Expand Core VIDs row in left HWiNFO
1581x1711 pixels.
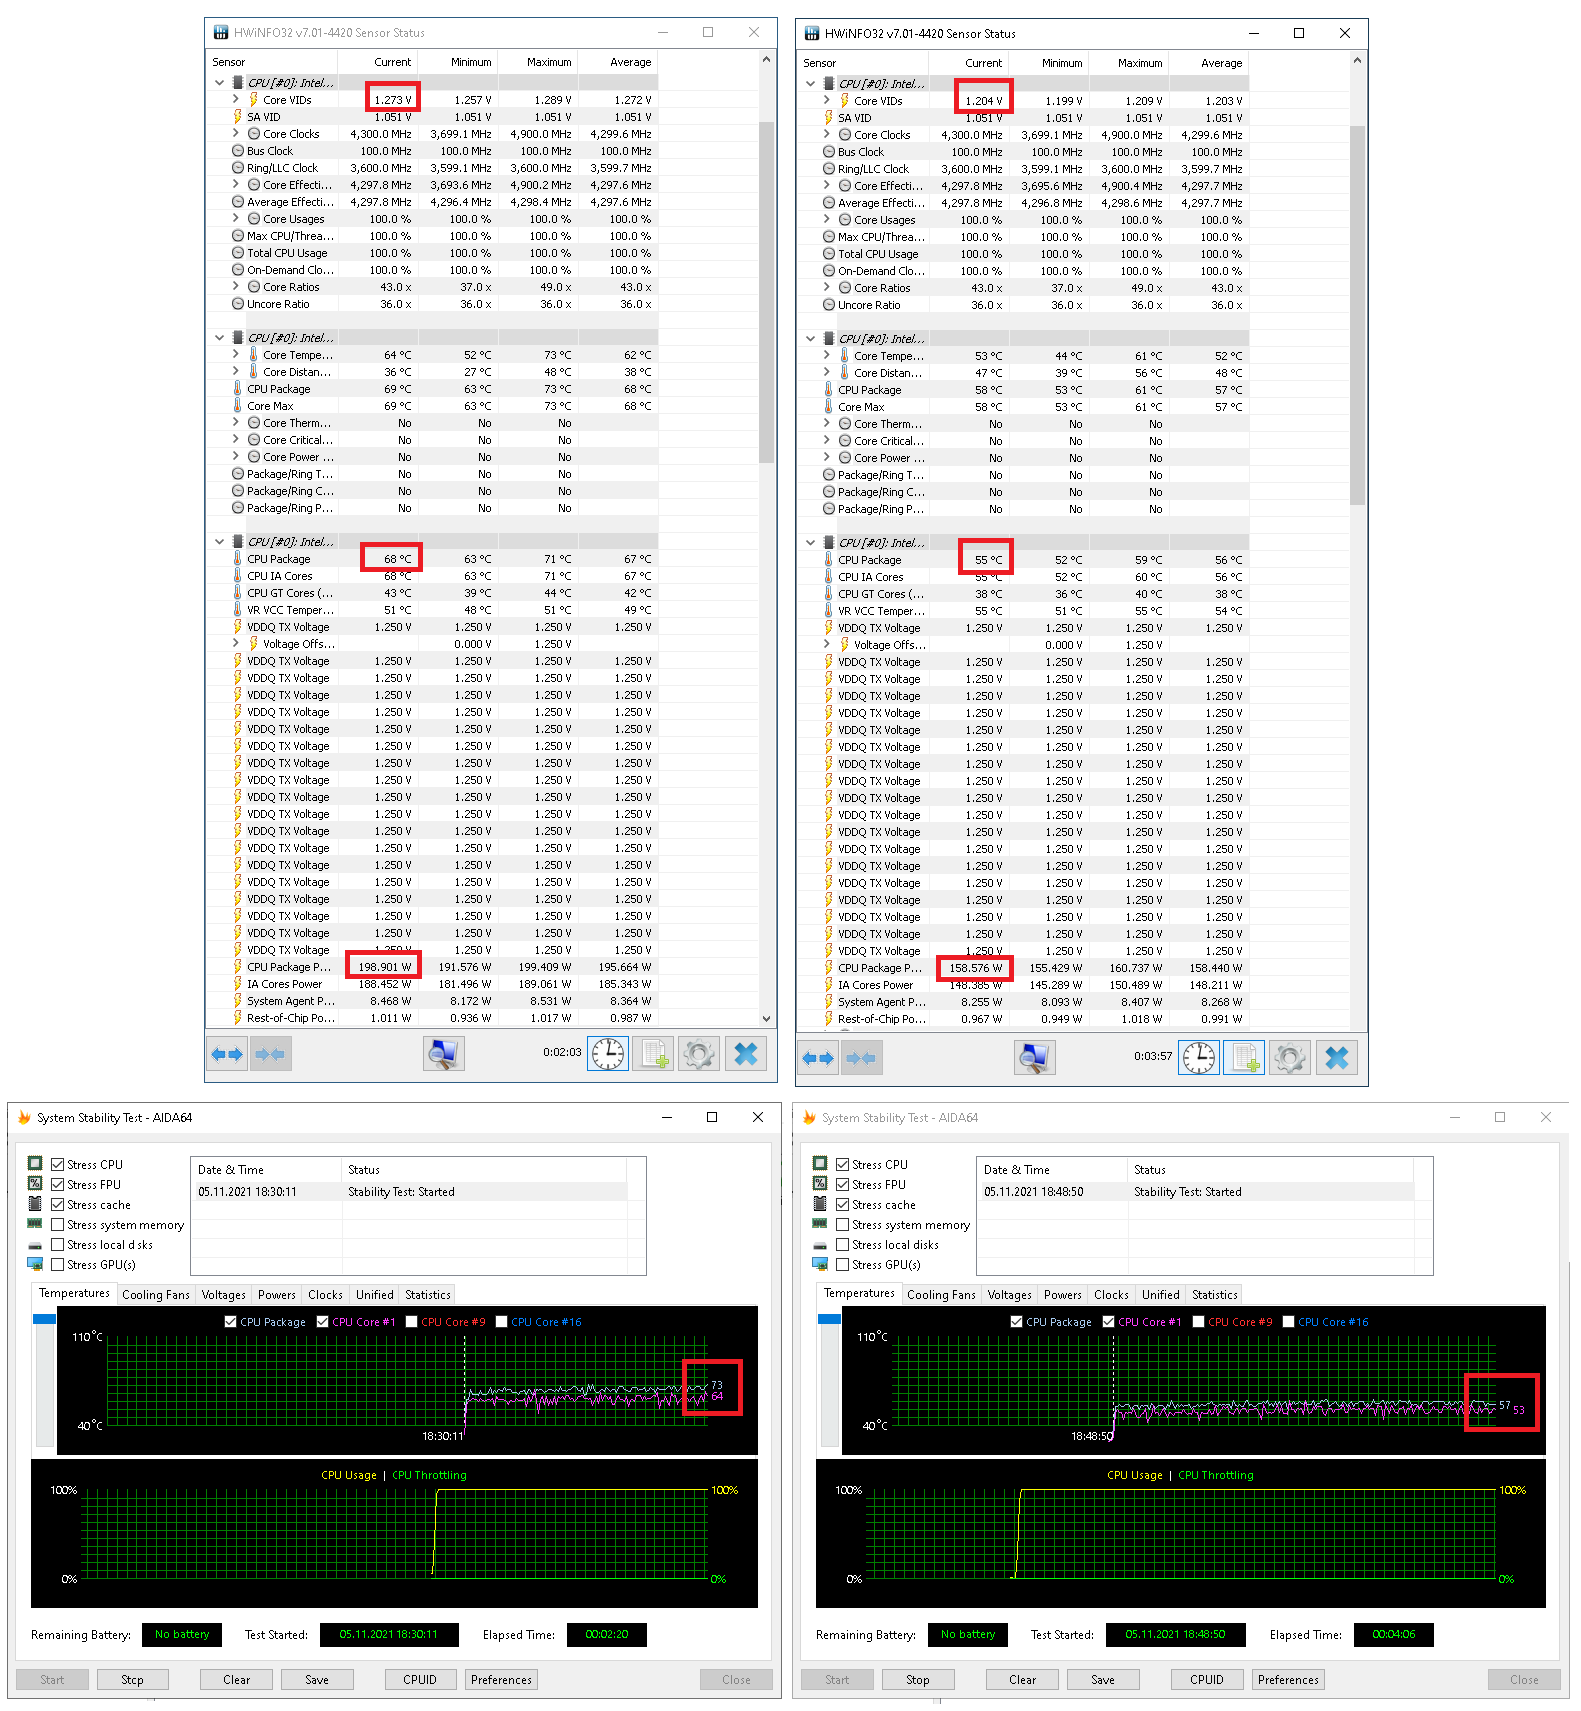click(235, 100)
